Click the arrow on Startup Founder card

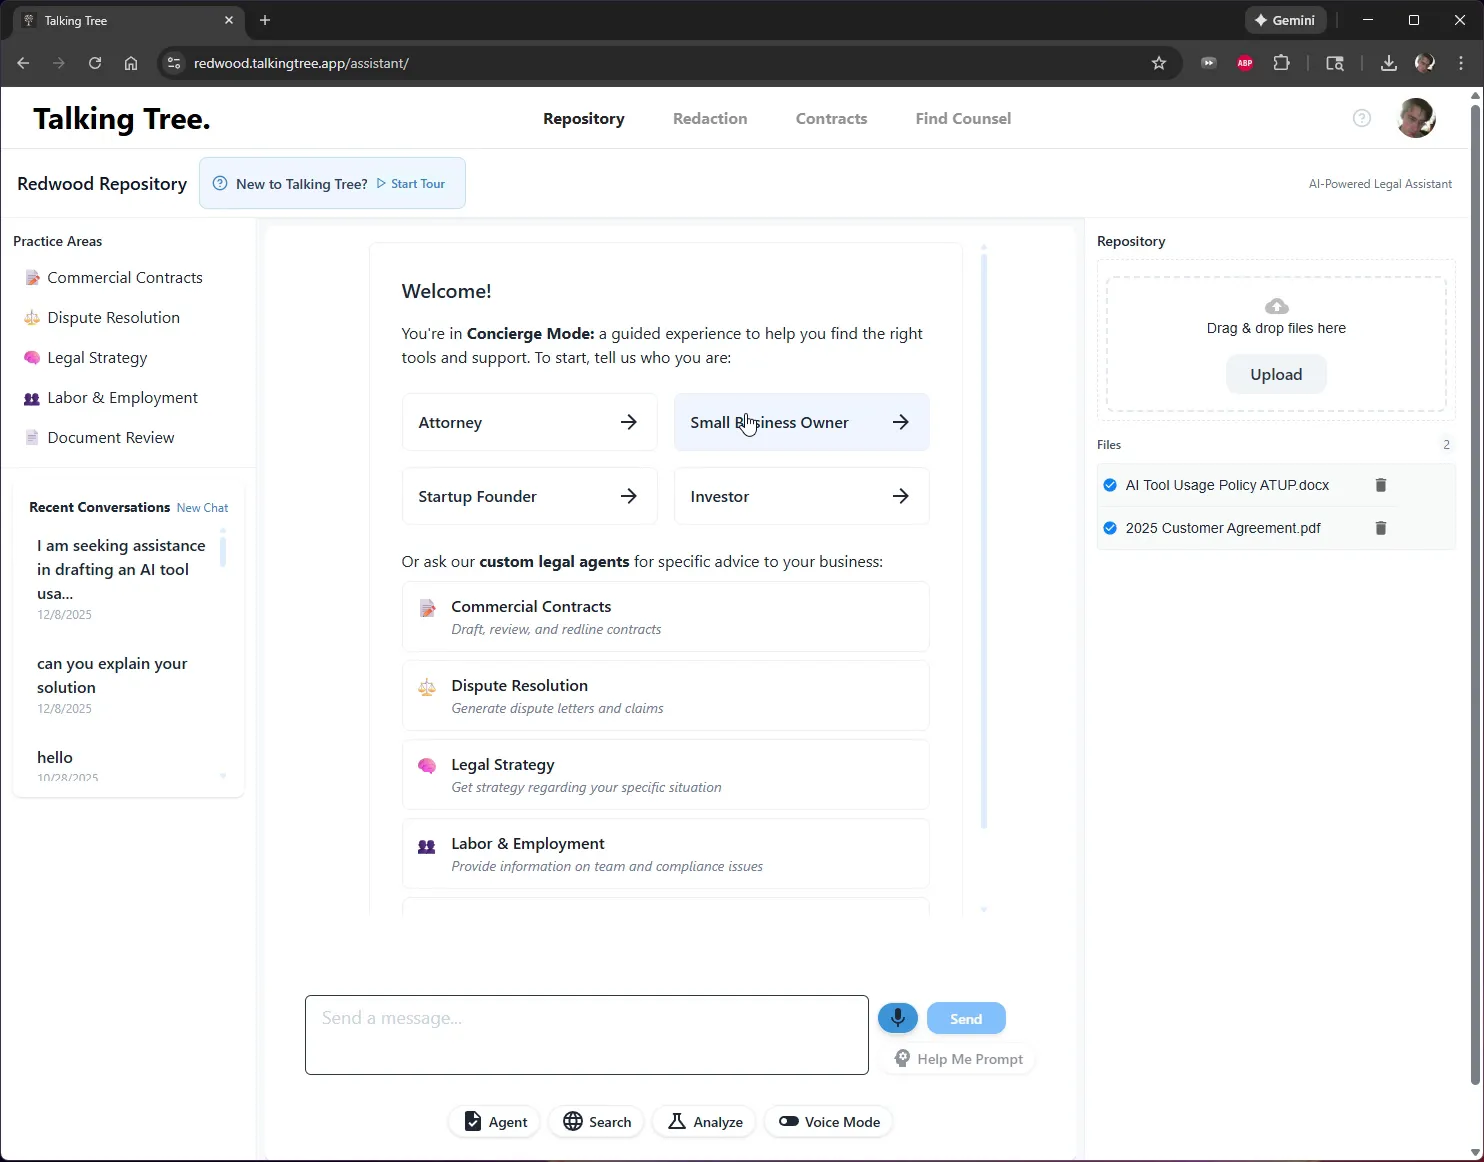tap(629, 496)
